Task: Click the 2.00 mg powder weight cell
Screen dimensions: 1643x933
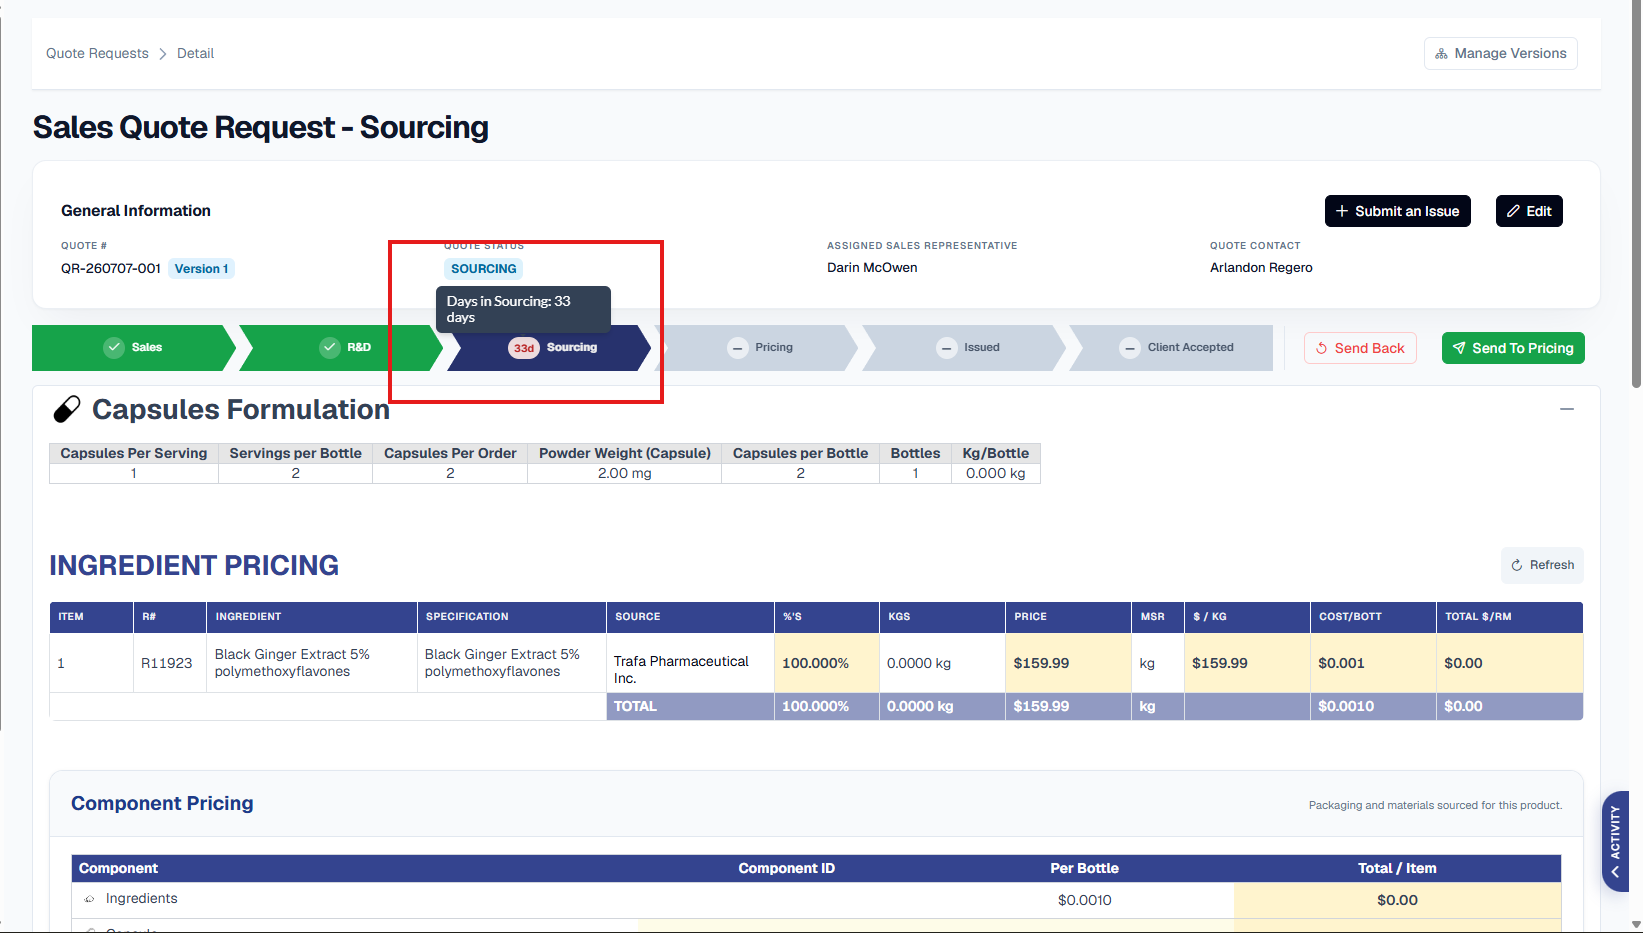Action: [624, 473]
